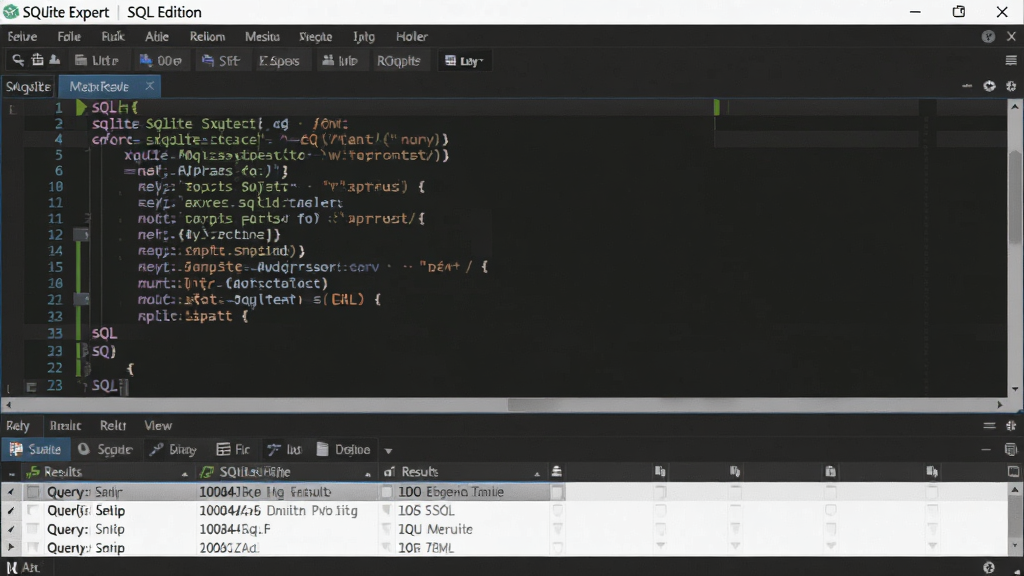Click the editor vertical scrollbar down arrow
Screen dimensions: 1024x576
(1014, 389)
